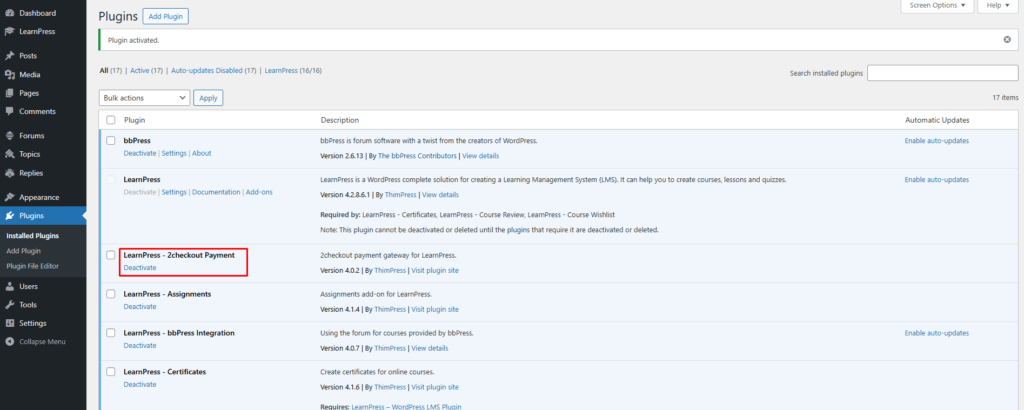Visit plugin site for LearnPress - Certificates

pyautogui.click(x=435, y=386)
